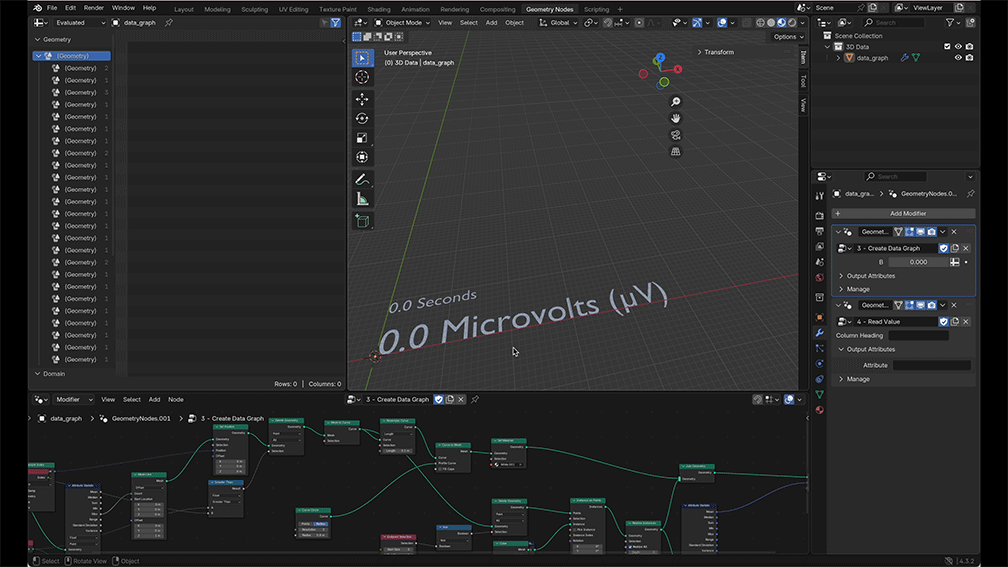
Task: Open the View Layer properties tab icon
Action: click(x=820, y=246)
